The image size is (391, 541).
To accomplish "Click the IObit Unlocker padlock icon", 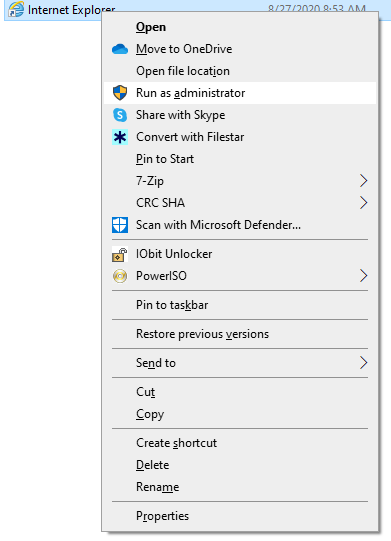I will point(120,254).
